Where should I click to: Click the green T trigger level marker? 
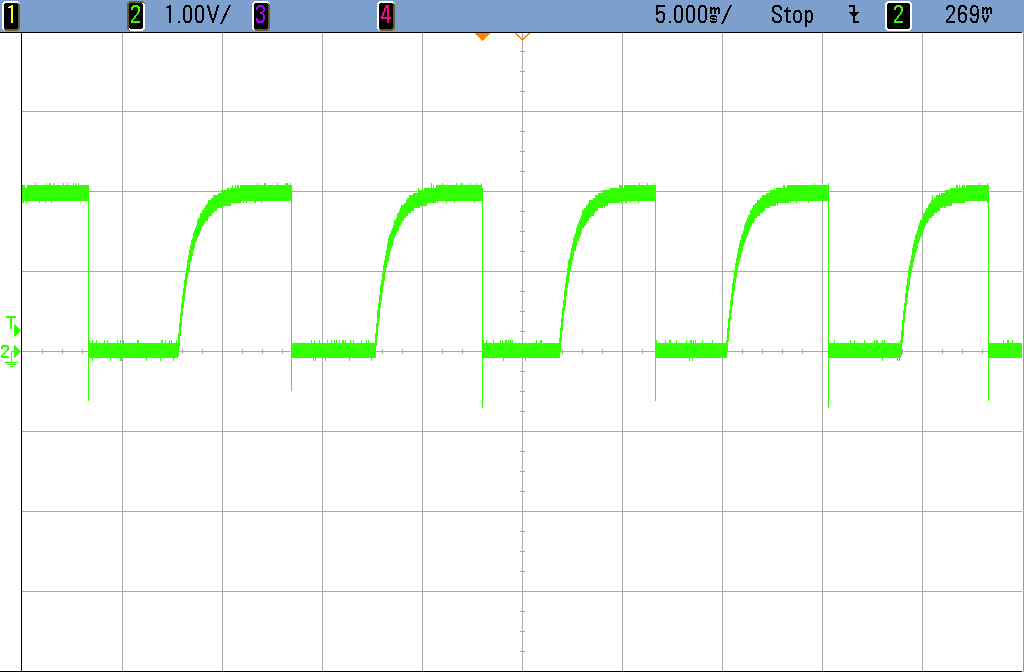click(x=12, y=325)
